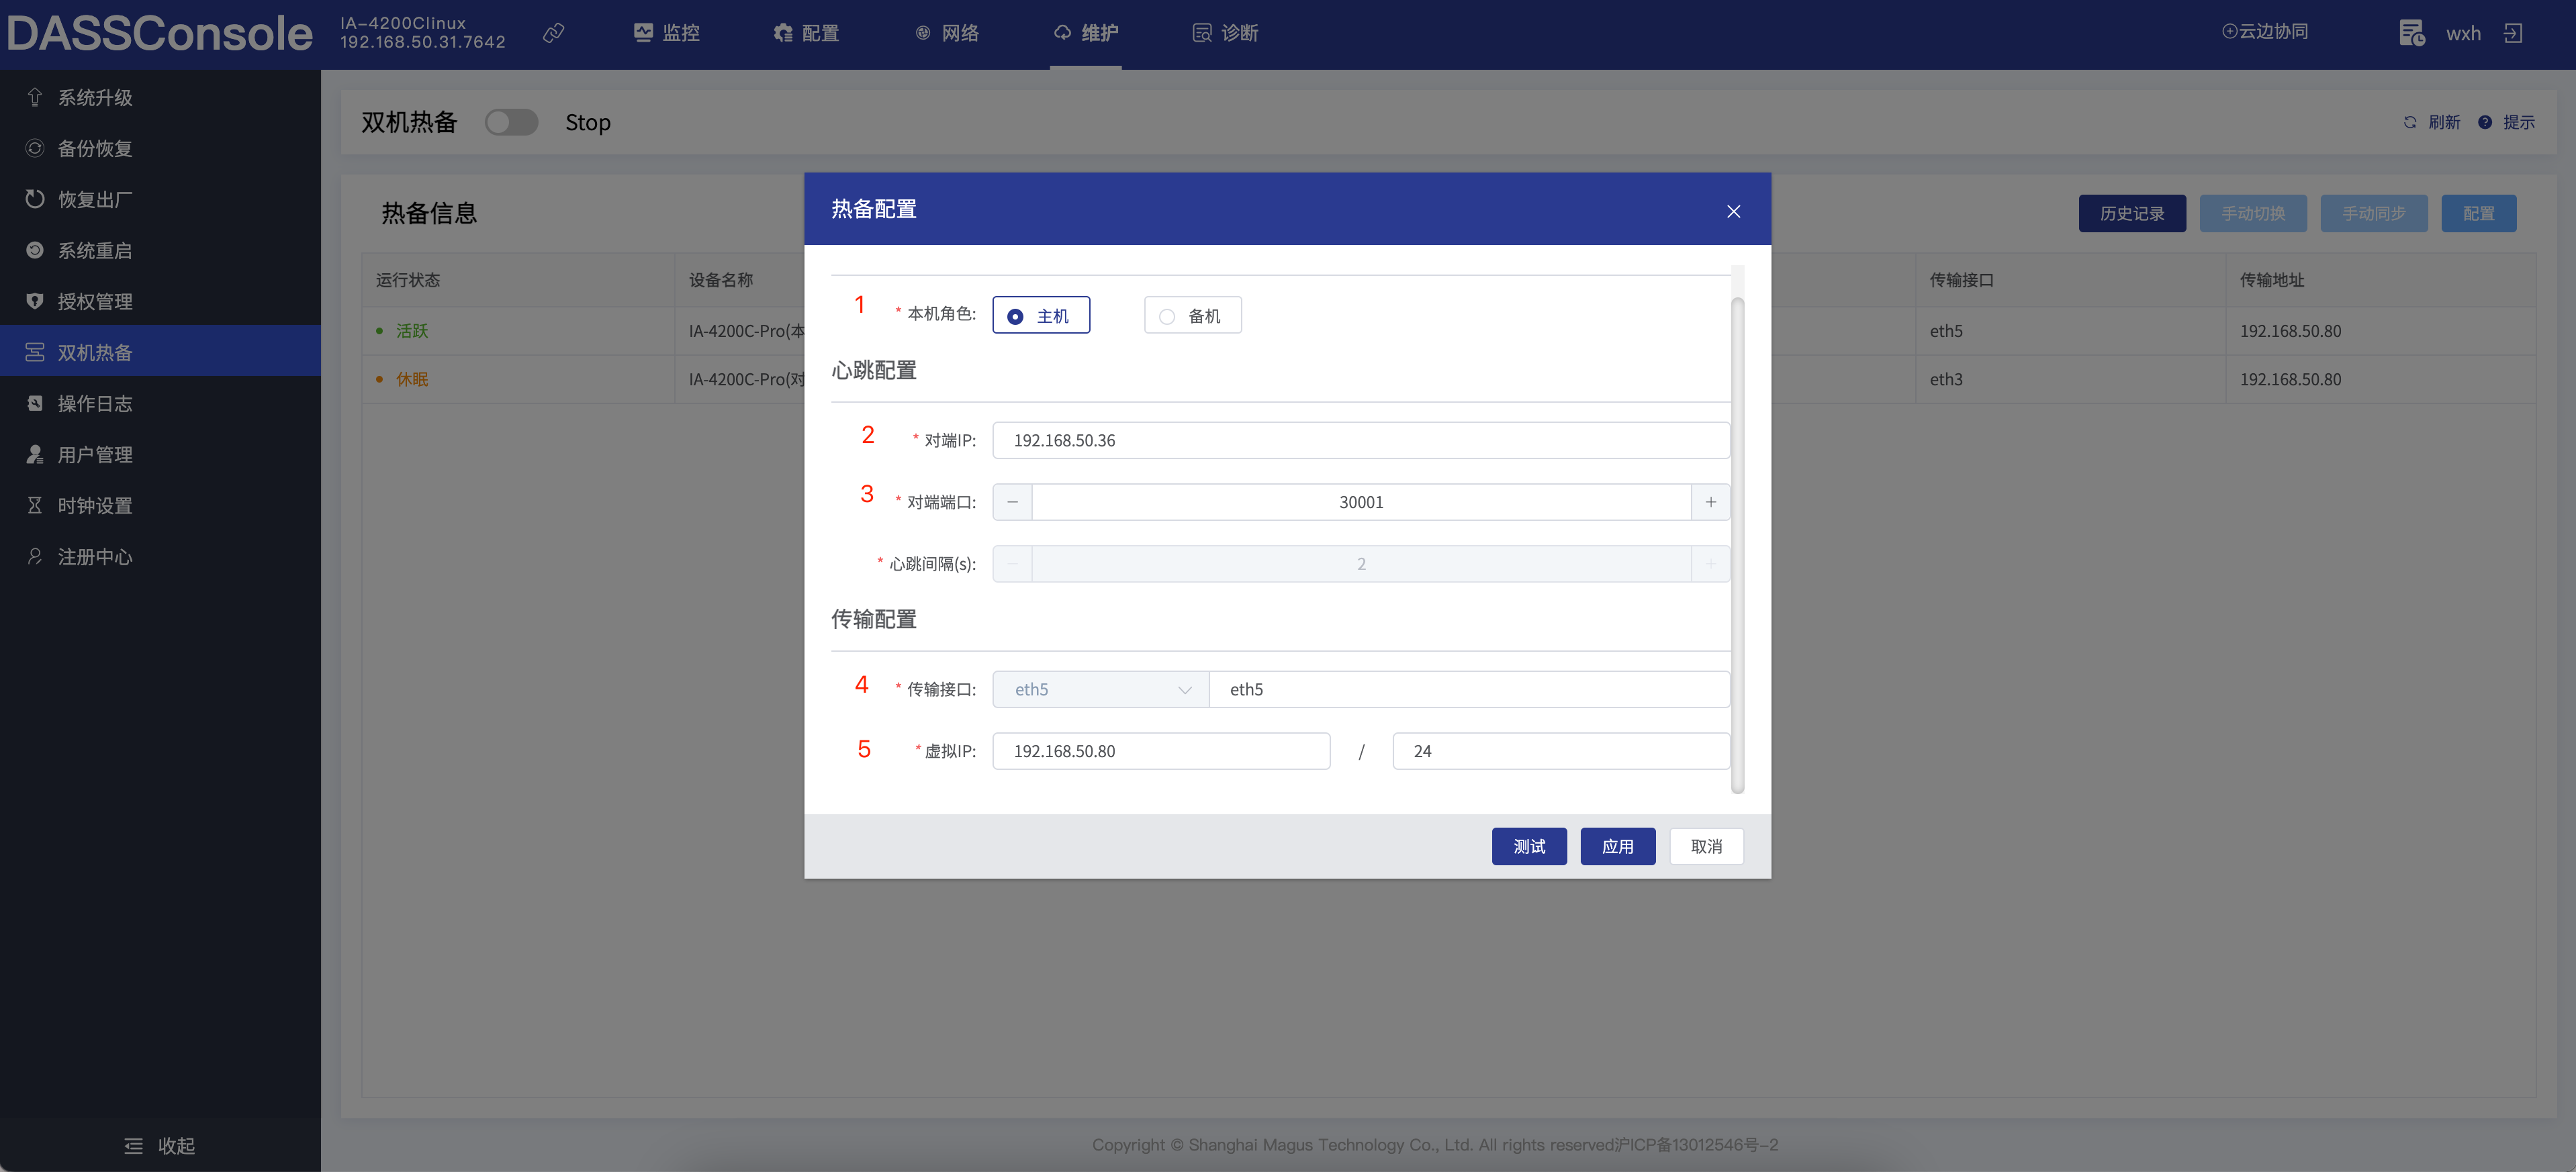Click the 备份恢复 backup icon in the sidebar

point(35,148)
